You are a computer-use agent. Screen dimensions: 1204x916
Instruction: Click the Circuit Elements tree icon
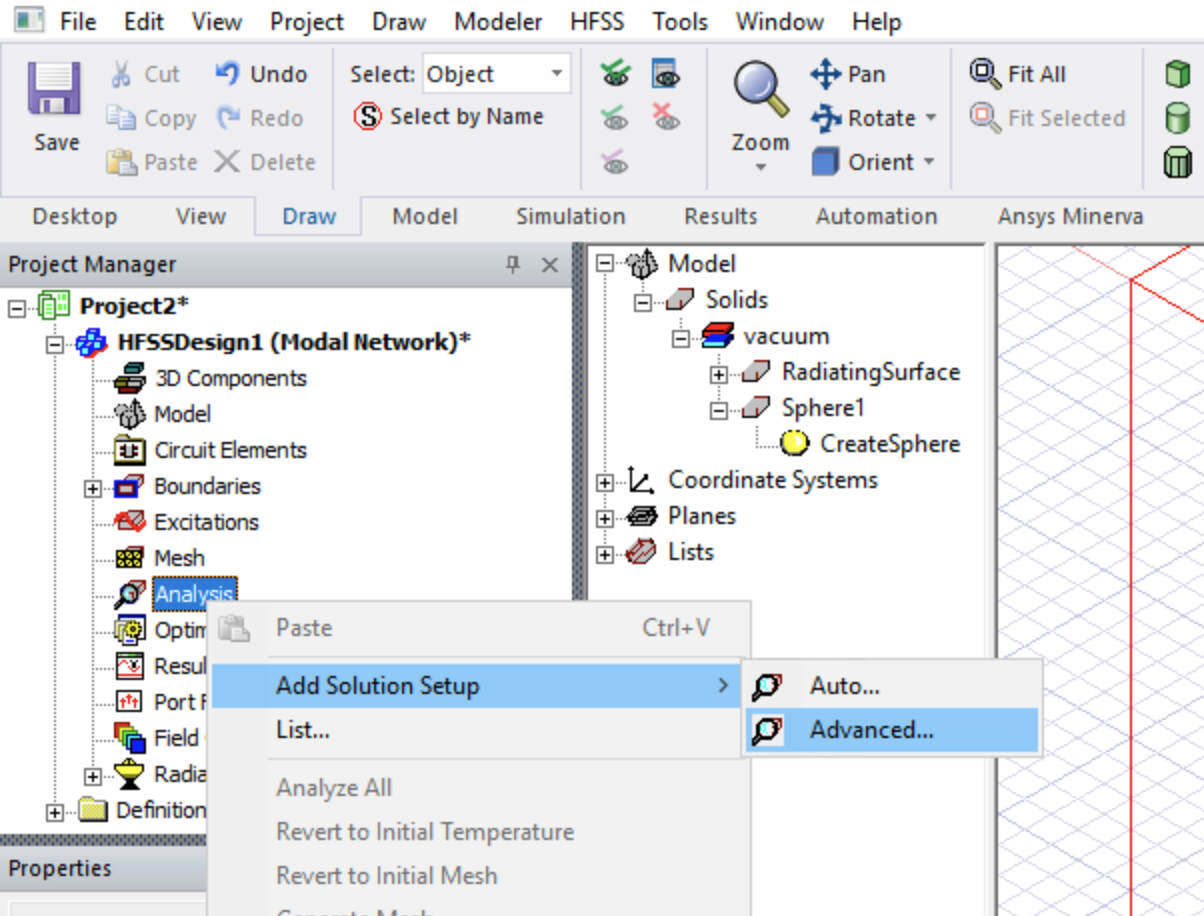click(130, 450)
